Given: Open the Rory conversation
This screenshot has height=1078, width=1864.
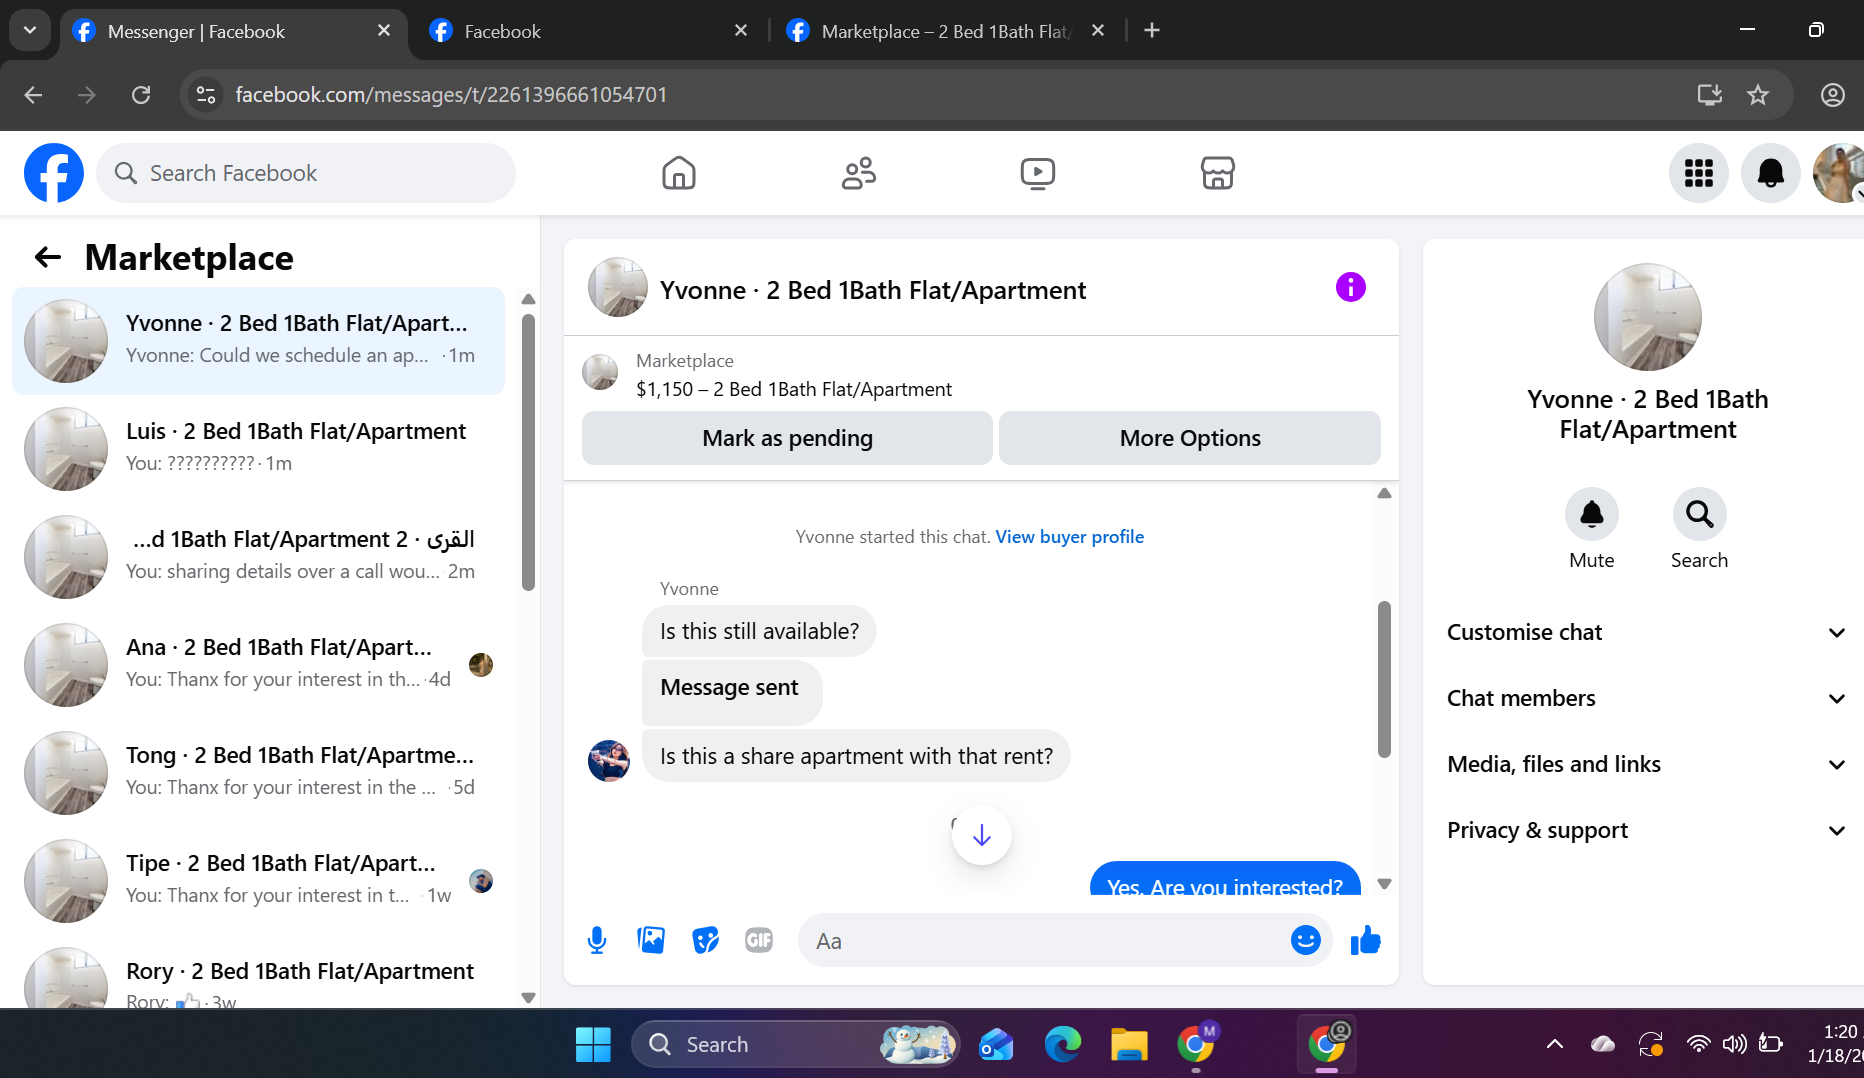Looking at the screenshot, I should point(258,972).
